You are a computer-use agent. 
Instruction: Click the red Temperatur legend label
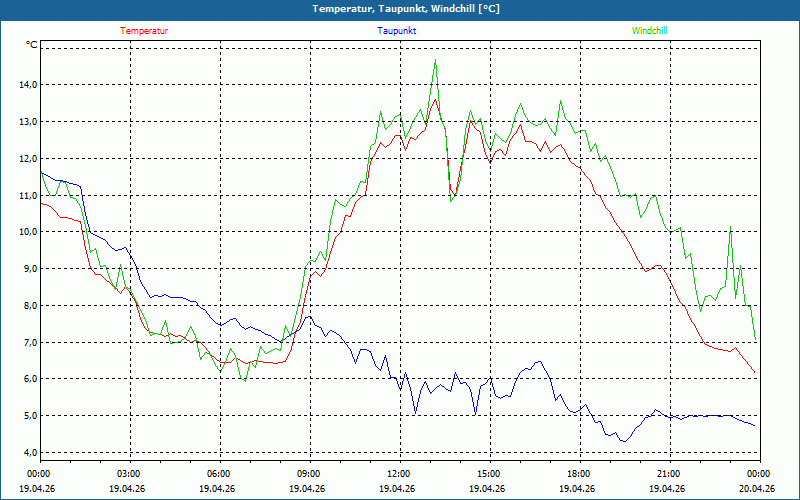point(144,31)
